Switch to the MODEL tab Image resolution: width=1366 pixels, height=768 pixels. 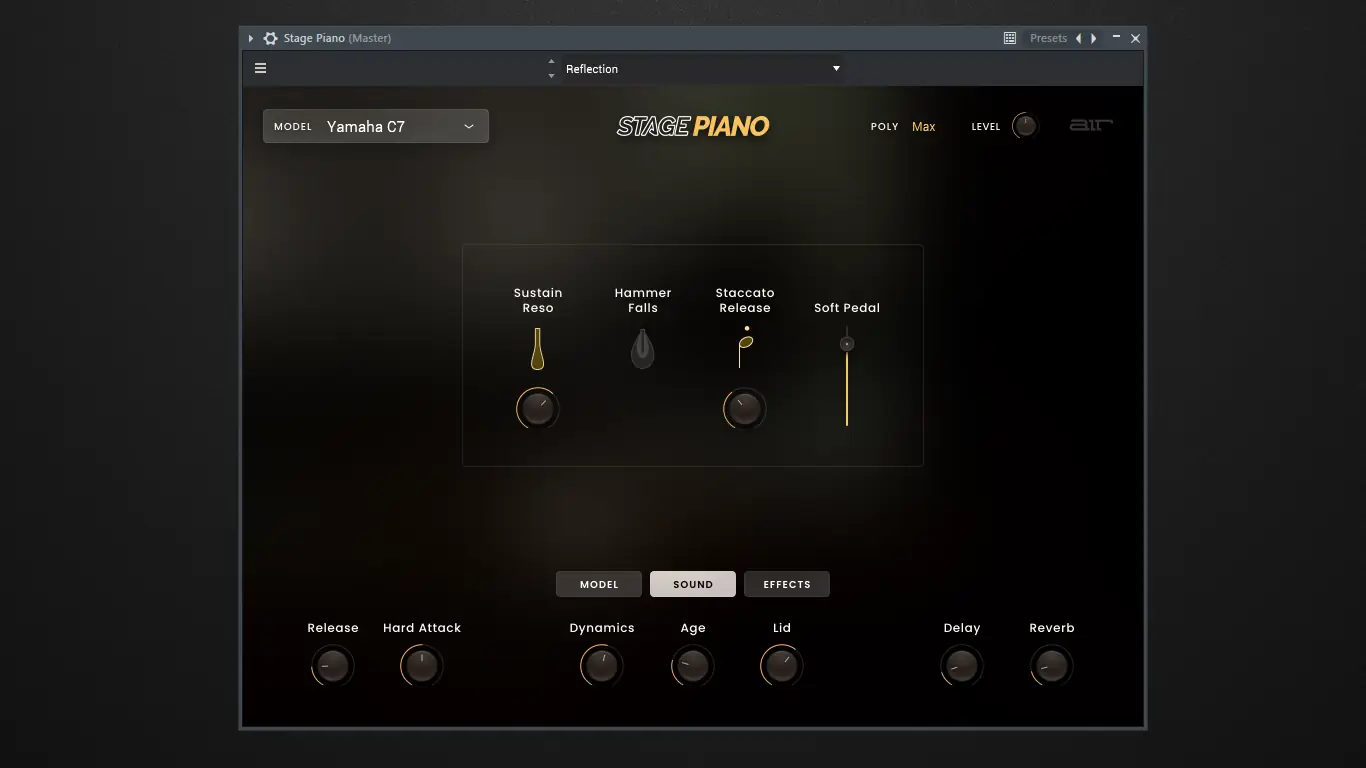coord(599,584)
